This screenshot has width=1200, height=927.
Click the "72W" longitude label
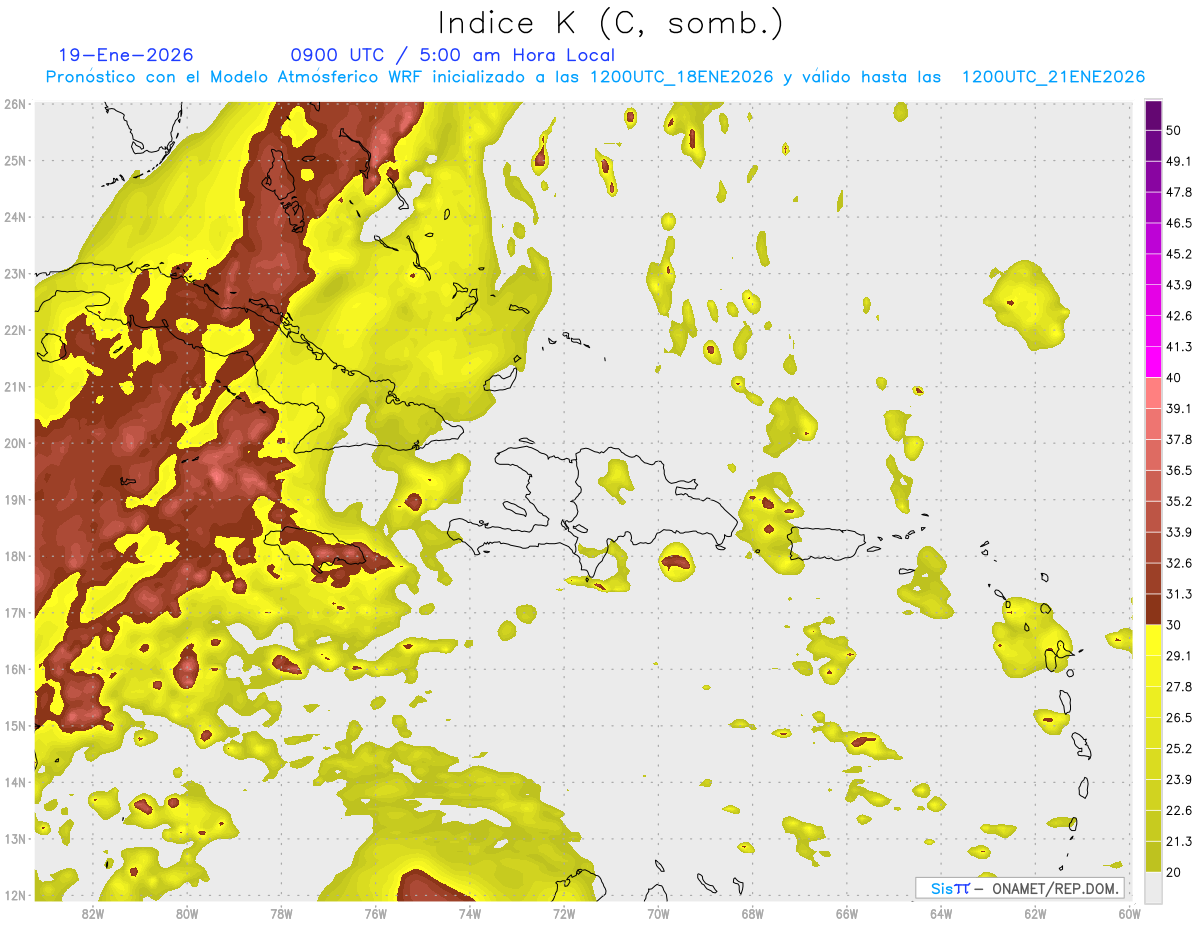click(x=564, y=913)
